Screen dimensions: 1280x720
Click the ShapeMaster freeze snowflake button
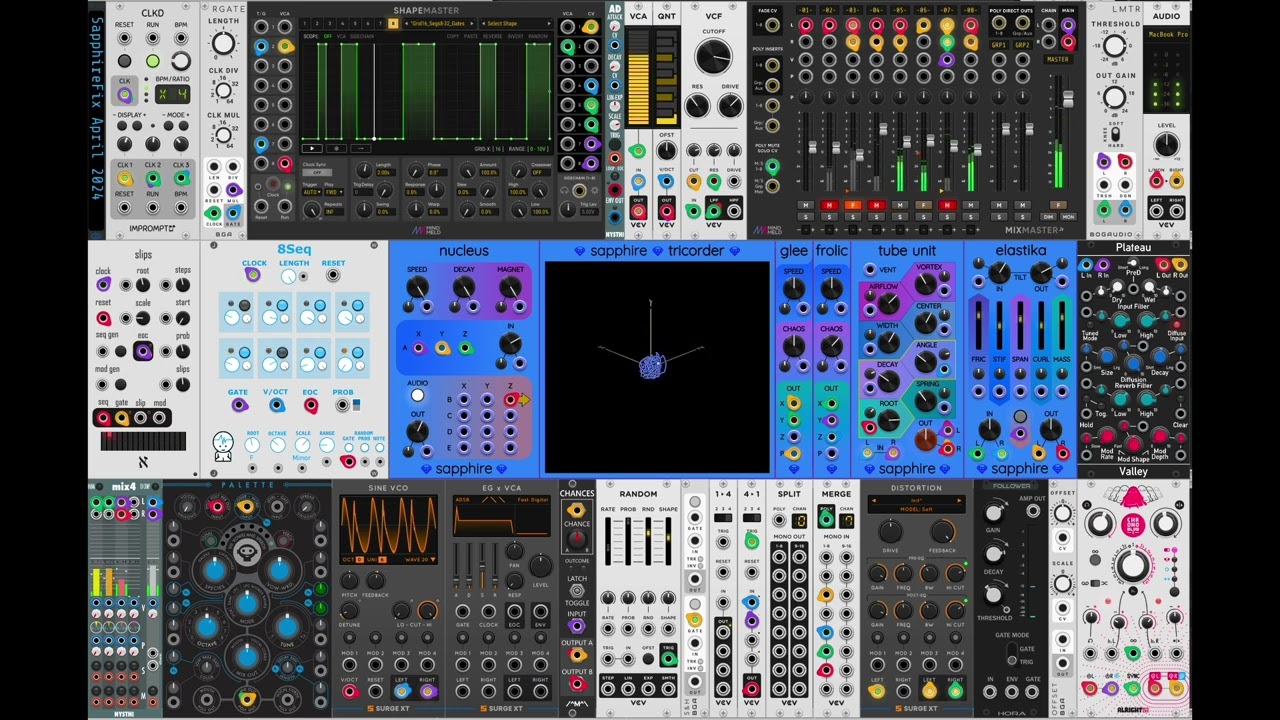(x=336, y=148)
